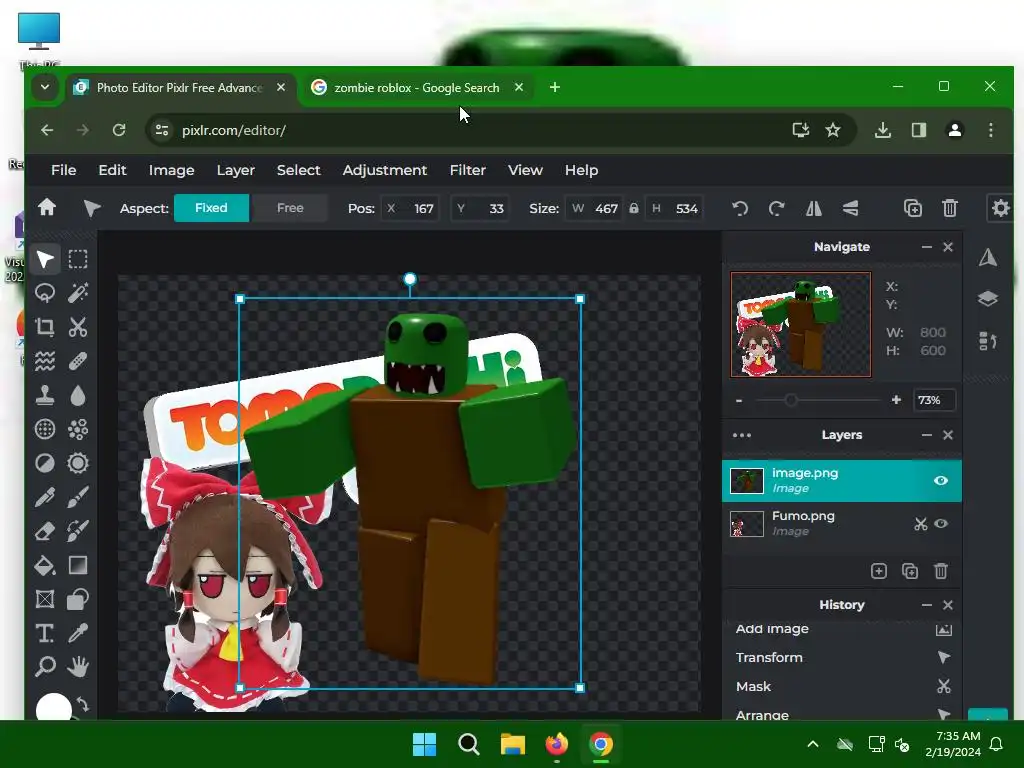Screen dimensions: 1024x768
Task: Toggle visibility of image.png layer
Action: (x=940, y=481)
